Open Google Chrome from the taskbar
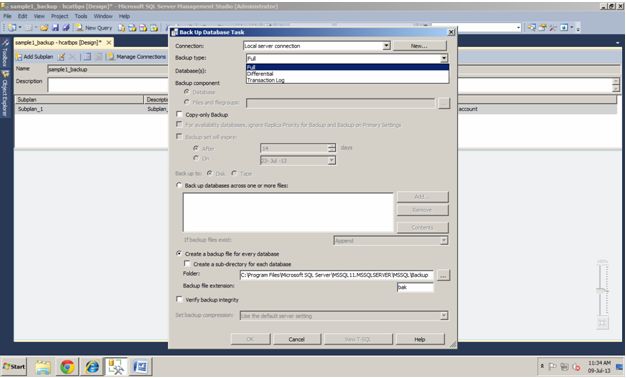This screenshot has width=626, height=378. 67,366
